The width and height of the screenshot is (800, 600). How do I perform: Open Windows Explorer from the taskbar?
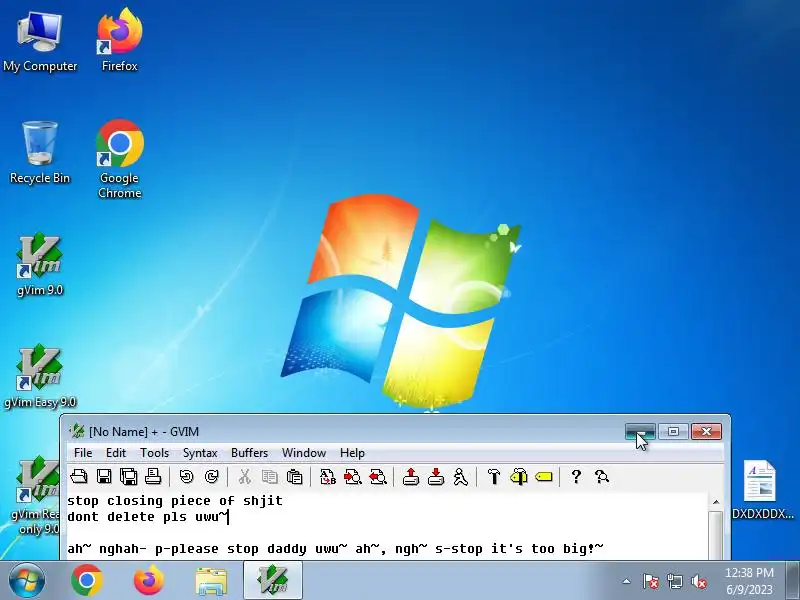(x=211, y=581)
